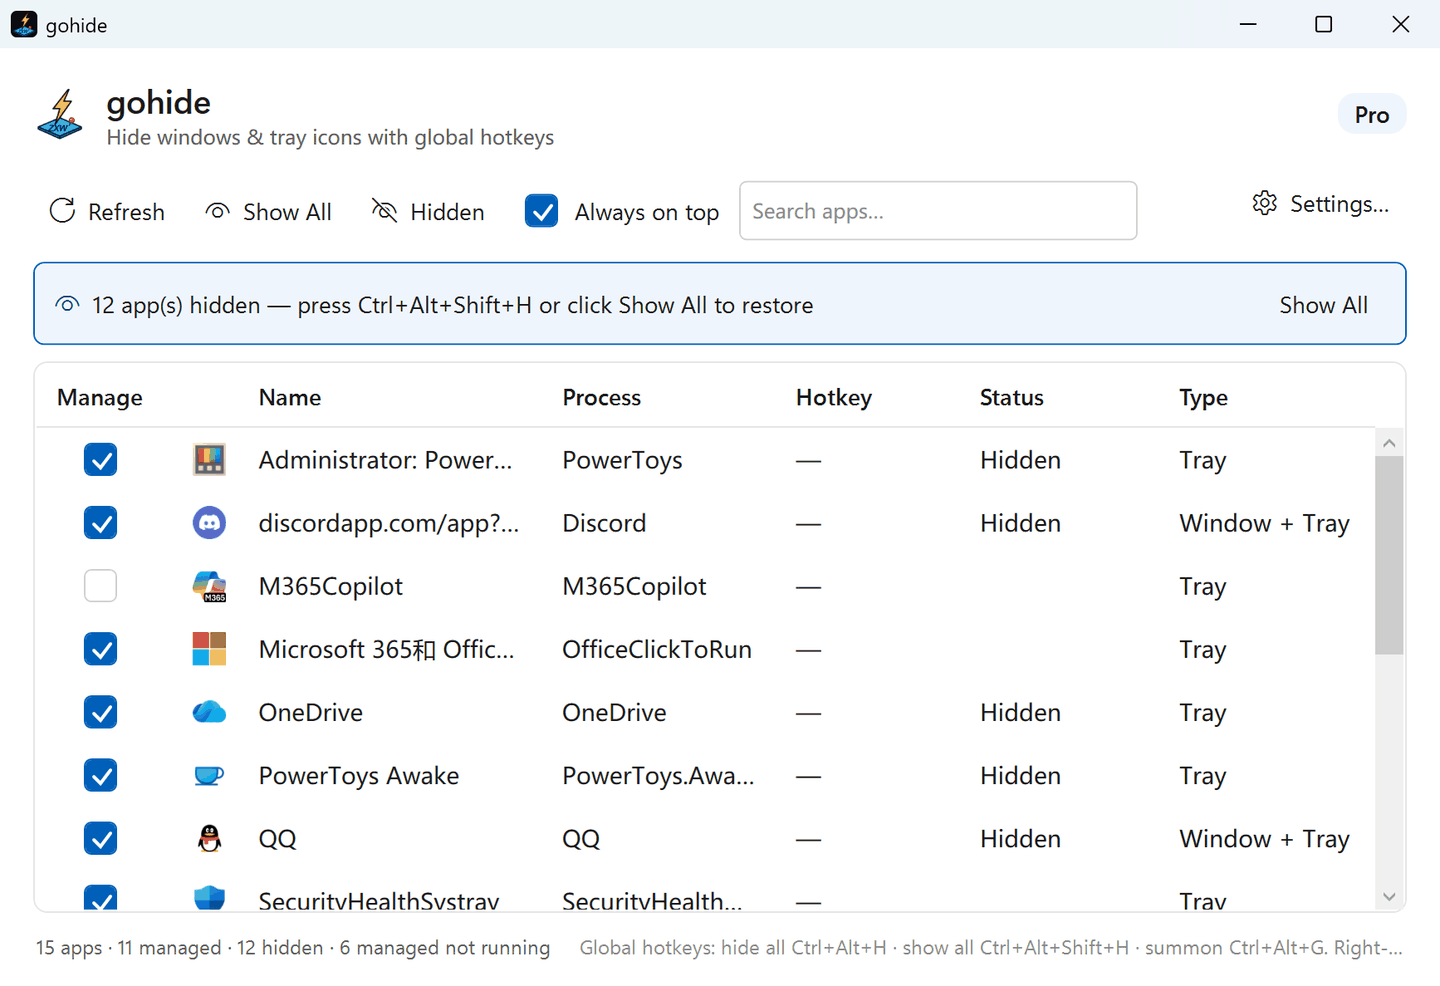The height and width of the screenshot is (986, 1440).
Task: Click Show All text in the toolbar
Action: [x=287, y=212]
